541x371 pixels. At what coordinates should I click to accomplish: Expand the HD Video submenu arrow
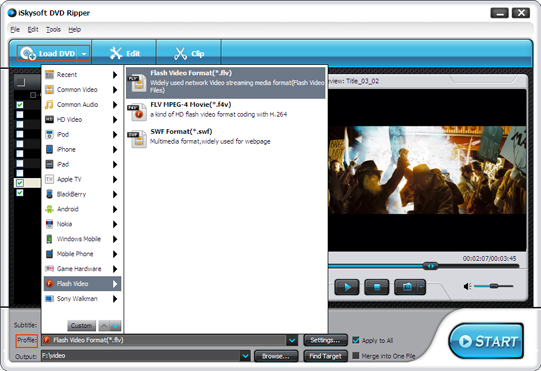pyautogui.click(x=115, y=120)
